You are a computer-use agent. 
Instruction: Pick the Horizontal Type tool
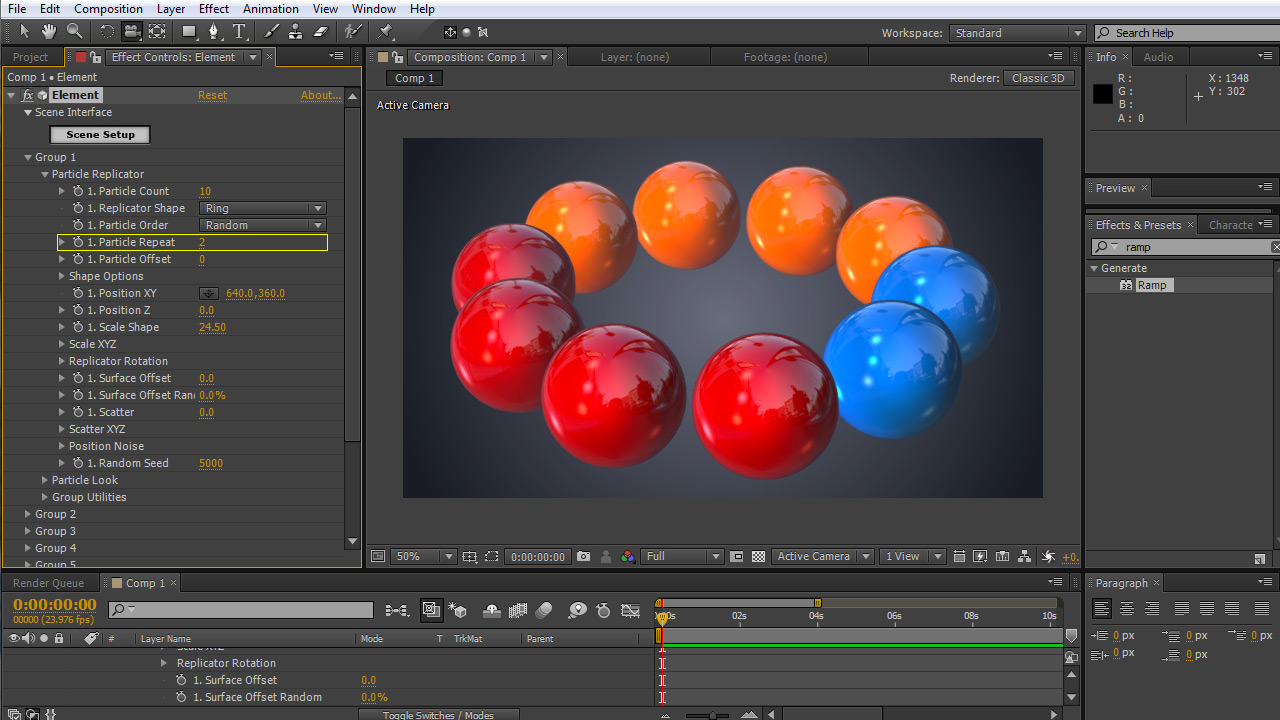pyautogui.click(x=239, y=32)
